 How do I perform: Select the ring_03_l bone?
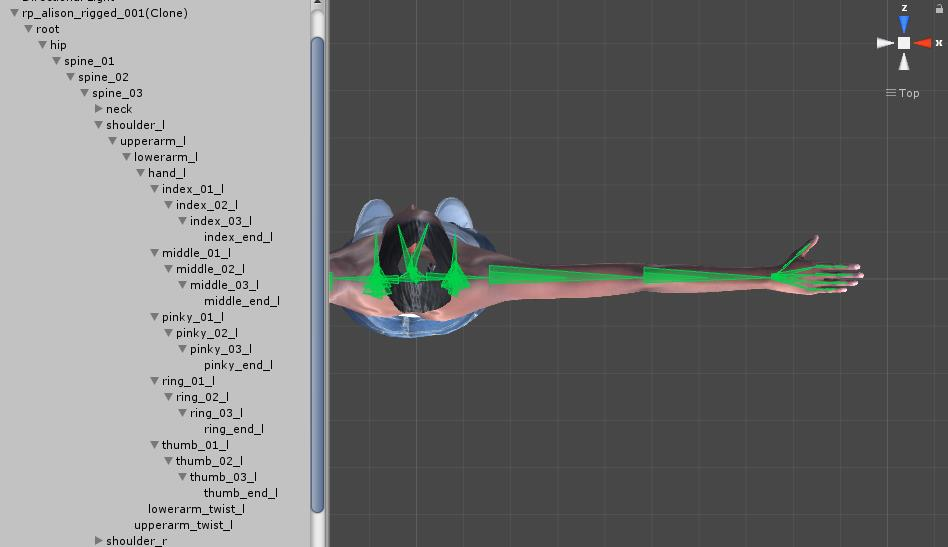click(x=216, y=413)
